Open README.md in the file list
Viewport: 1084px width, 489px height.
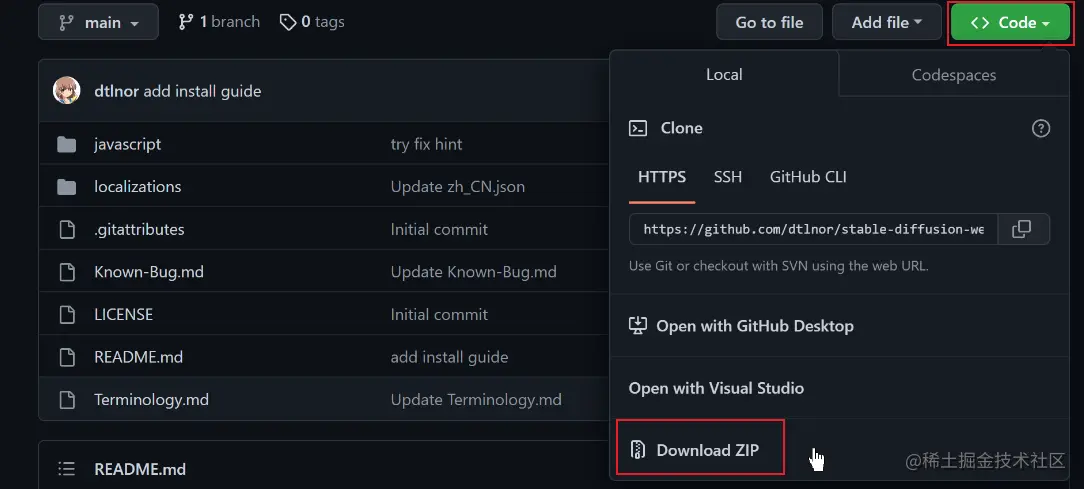(138, 358)
